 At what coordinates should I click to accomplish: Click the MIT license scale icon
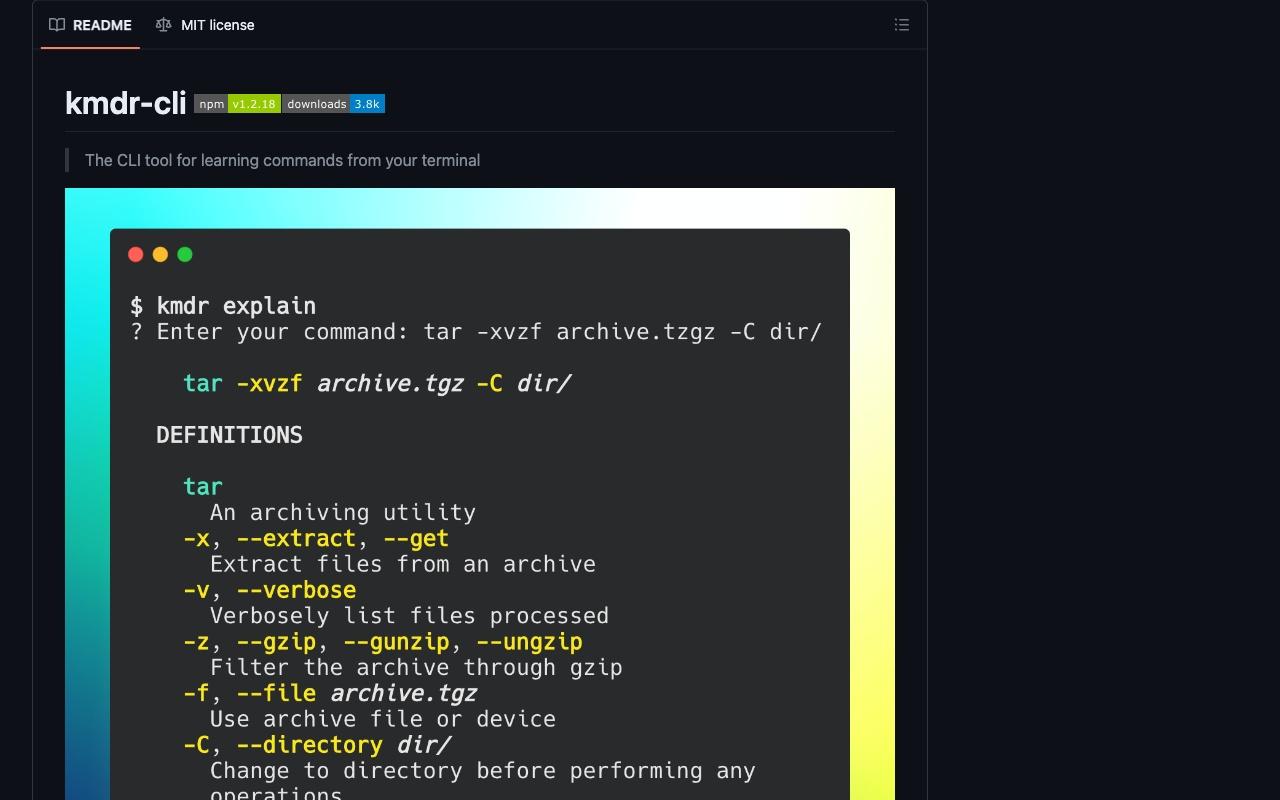163,25
